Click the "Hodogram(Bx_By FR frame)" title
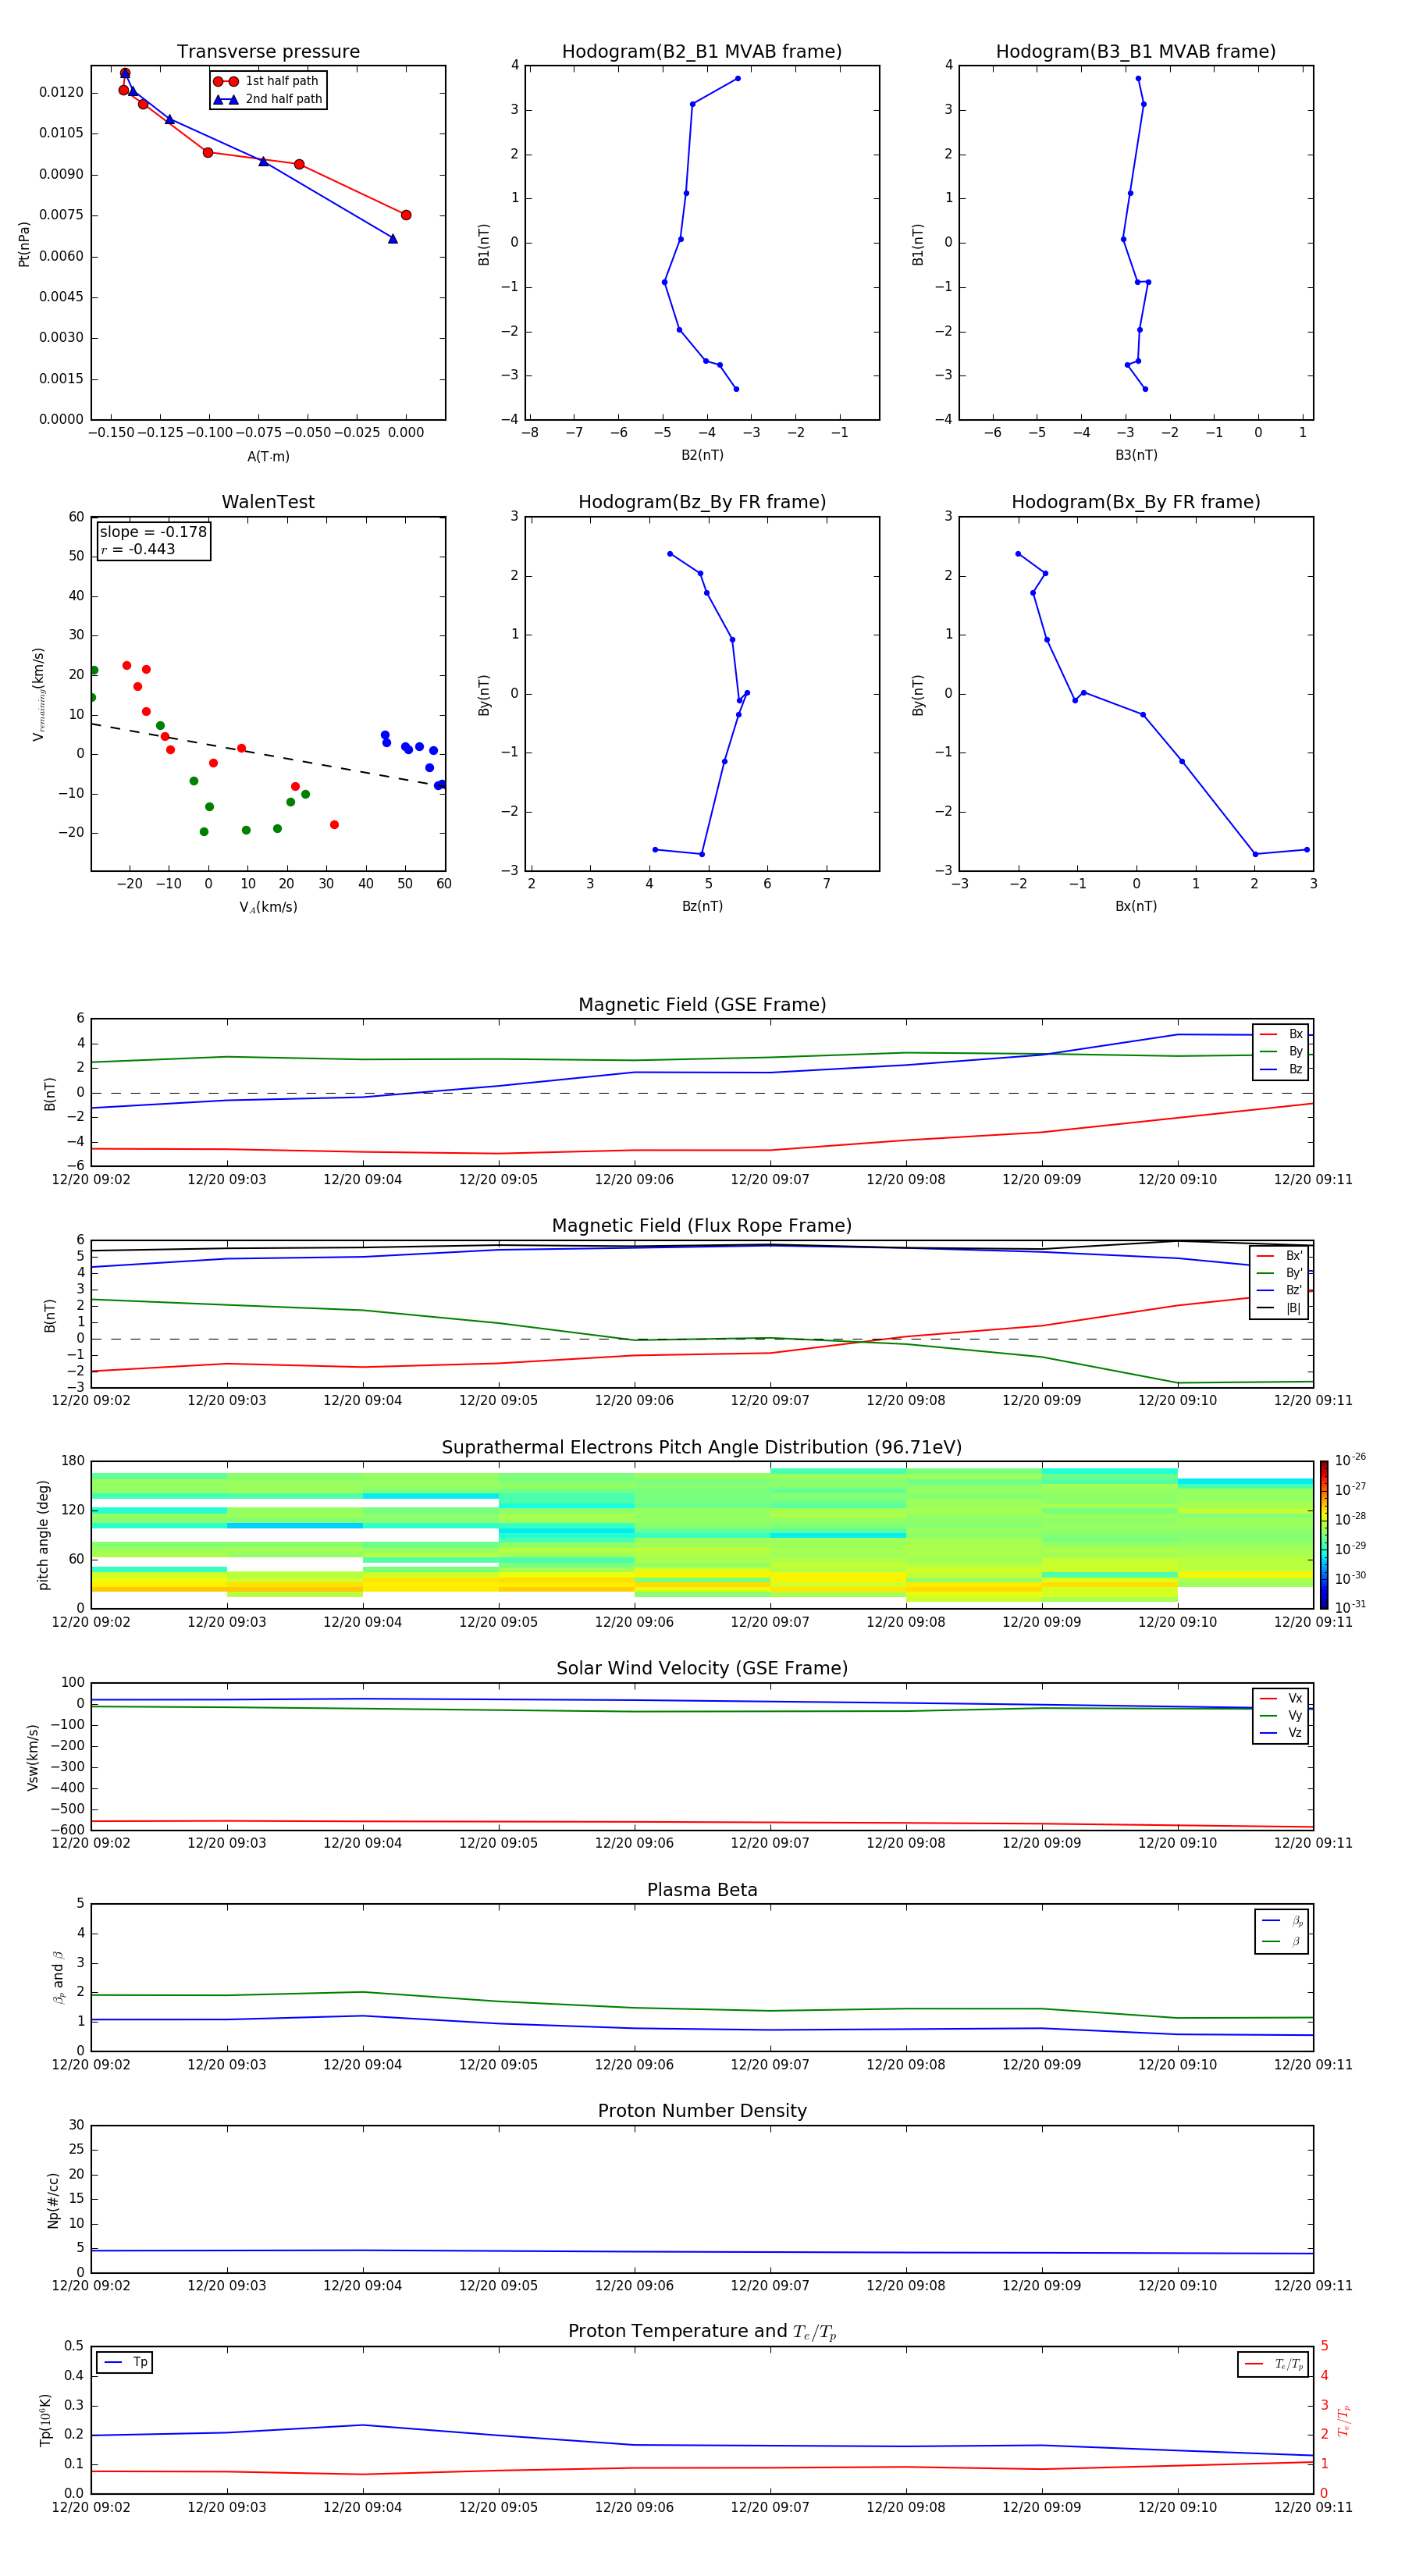 1136,502
